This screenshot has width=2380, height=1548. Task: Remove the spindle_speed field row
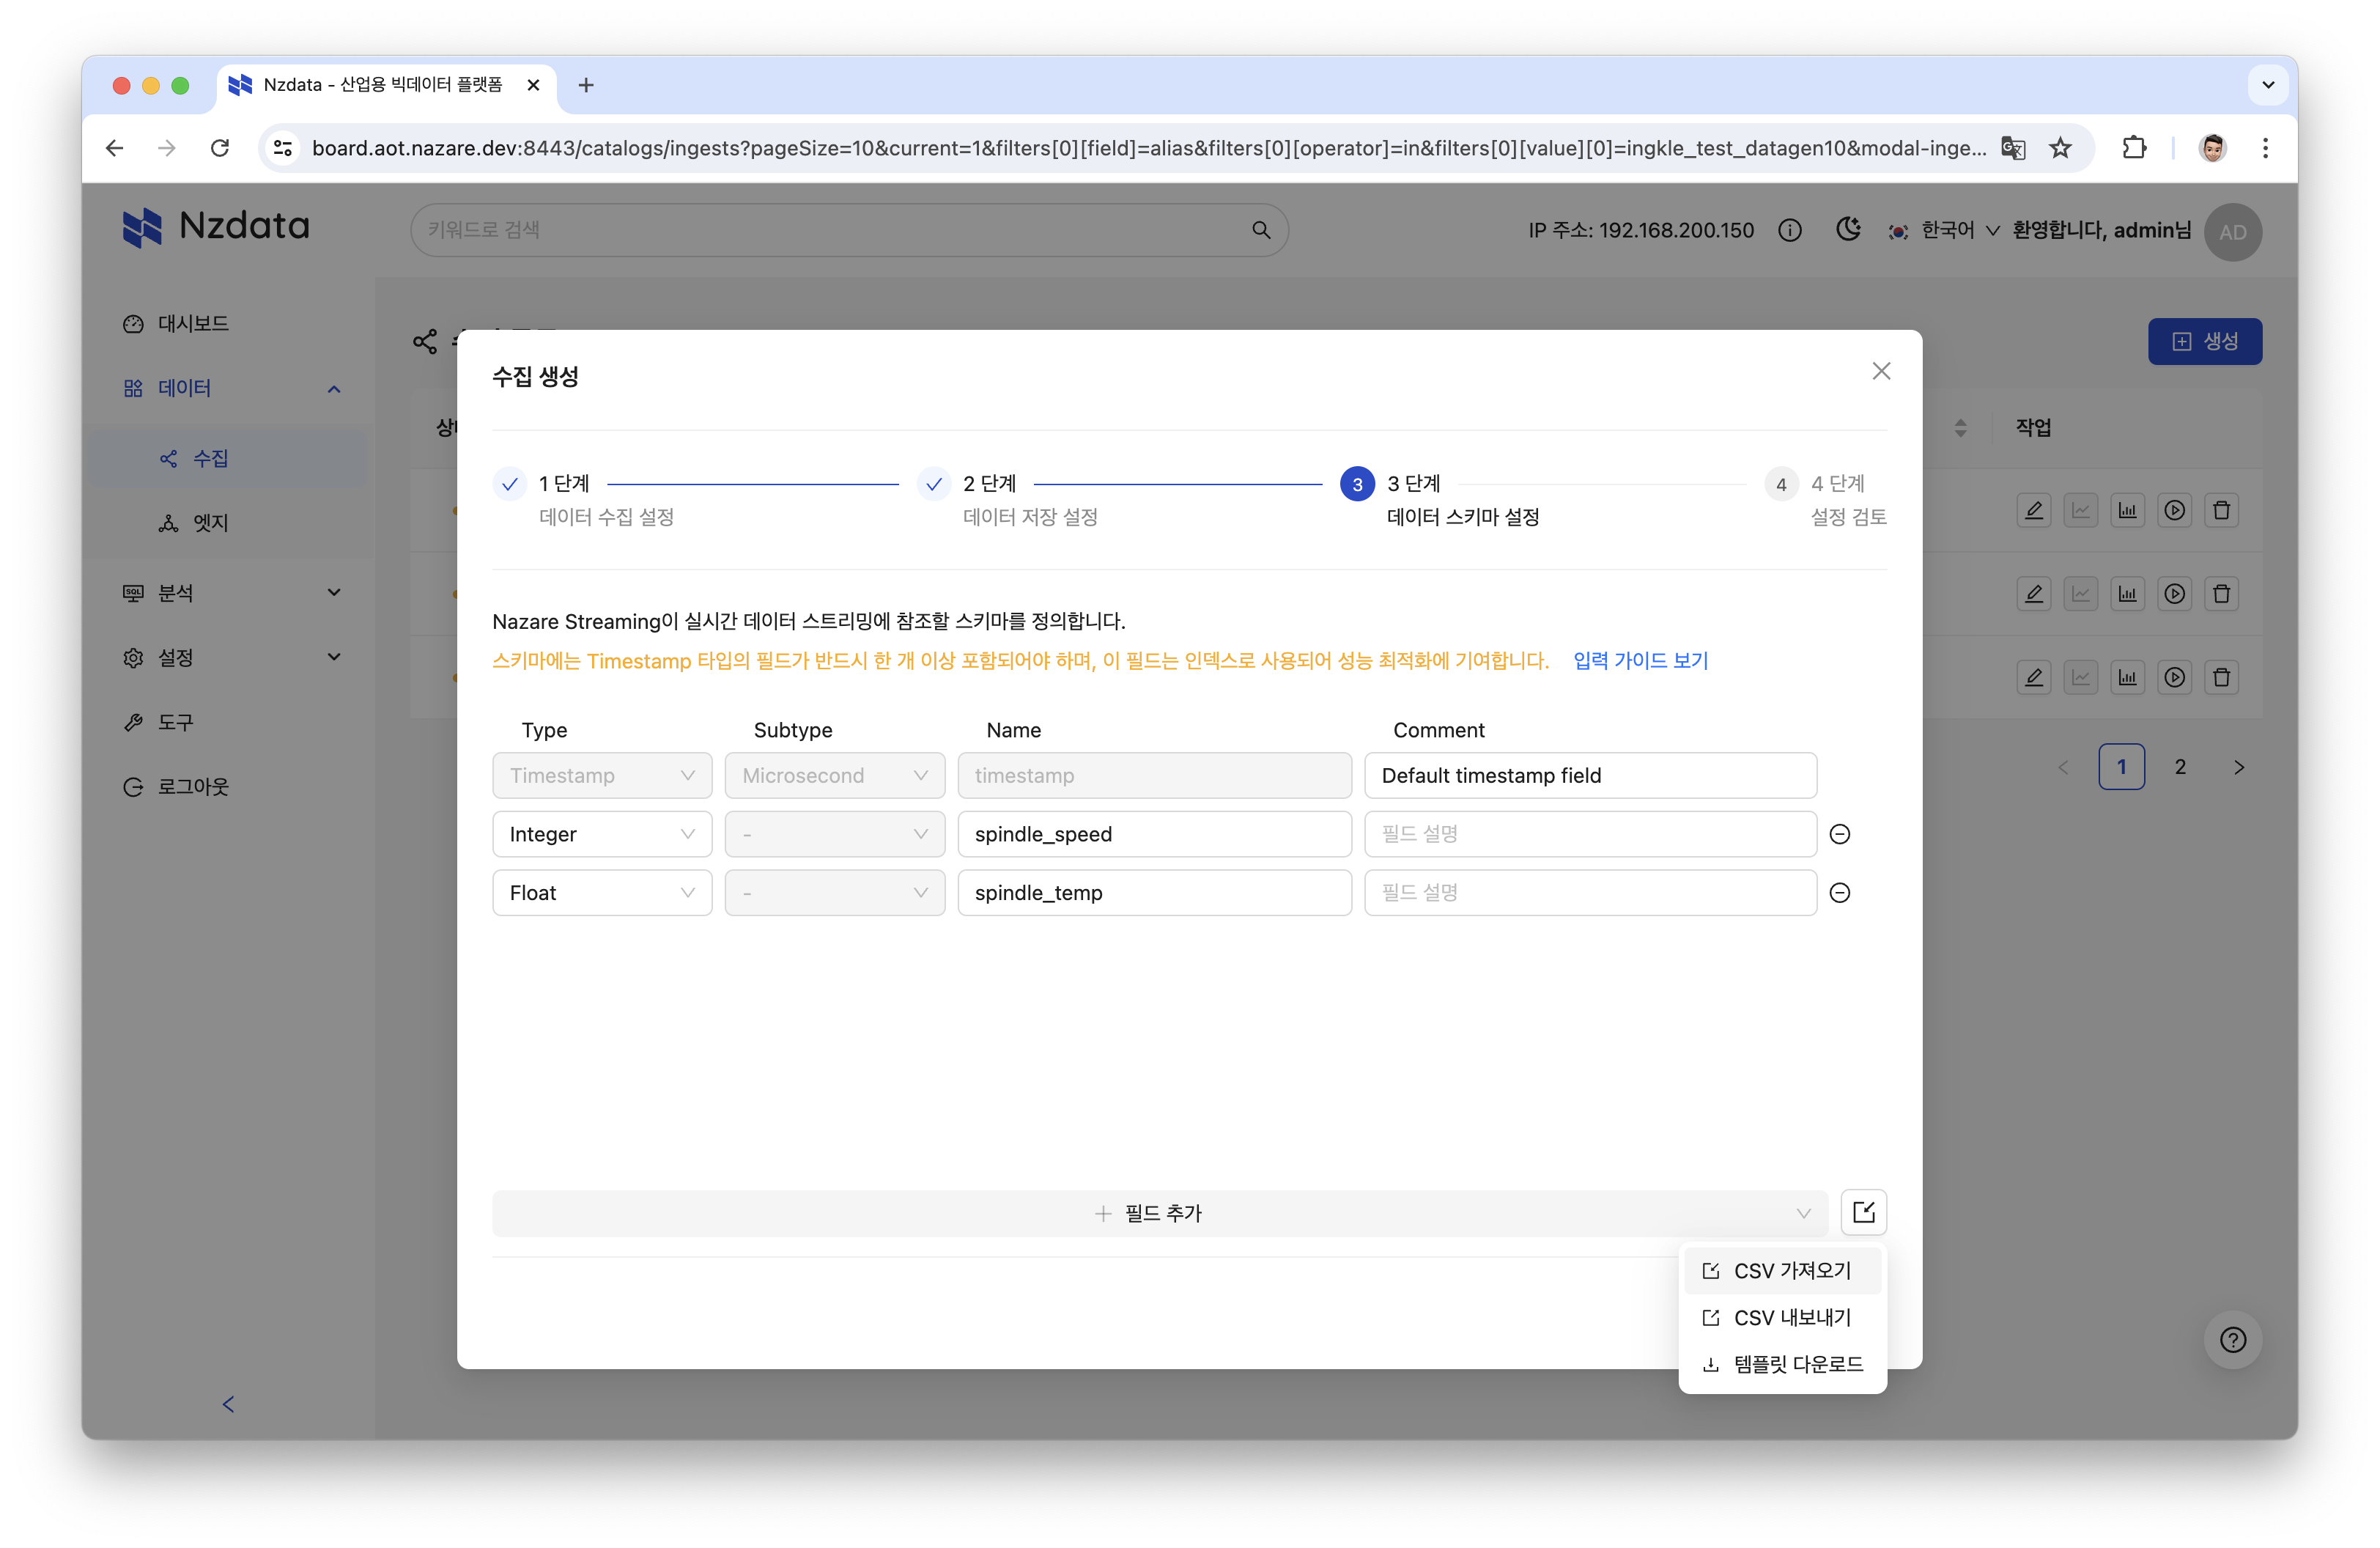coord(1839,834)
